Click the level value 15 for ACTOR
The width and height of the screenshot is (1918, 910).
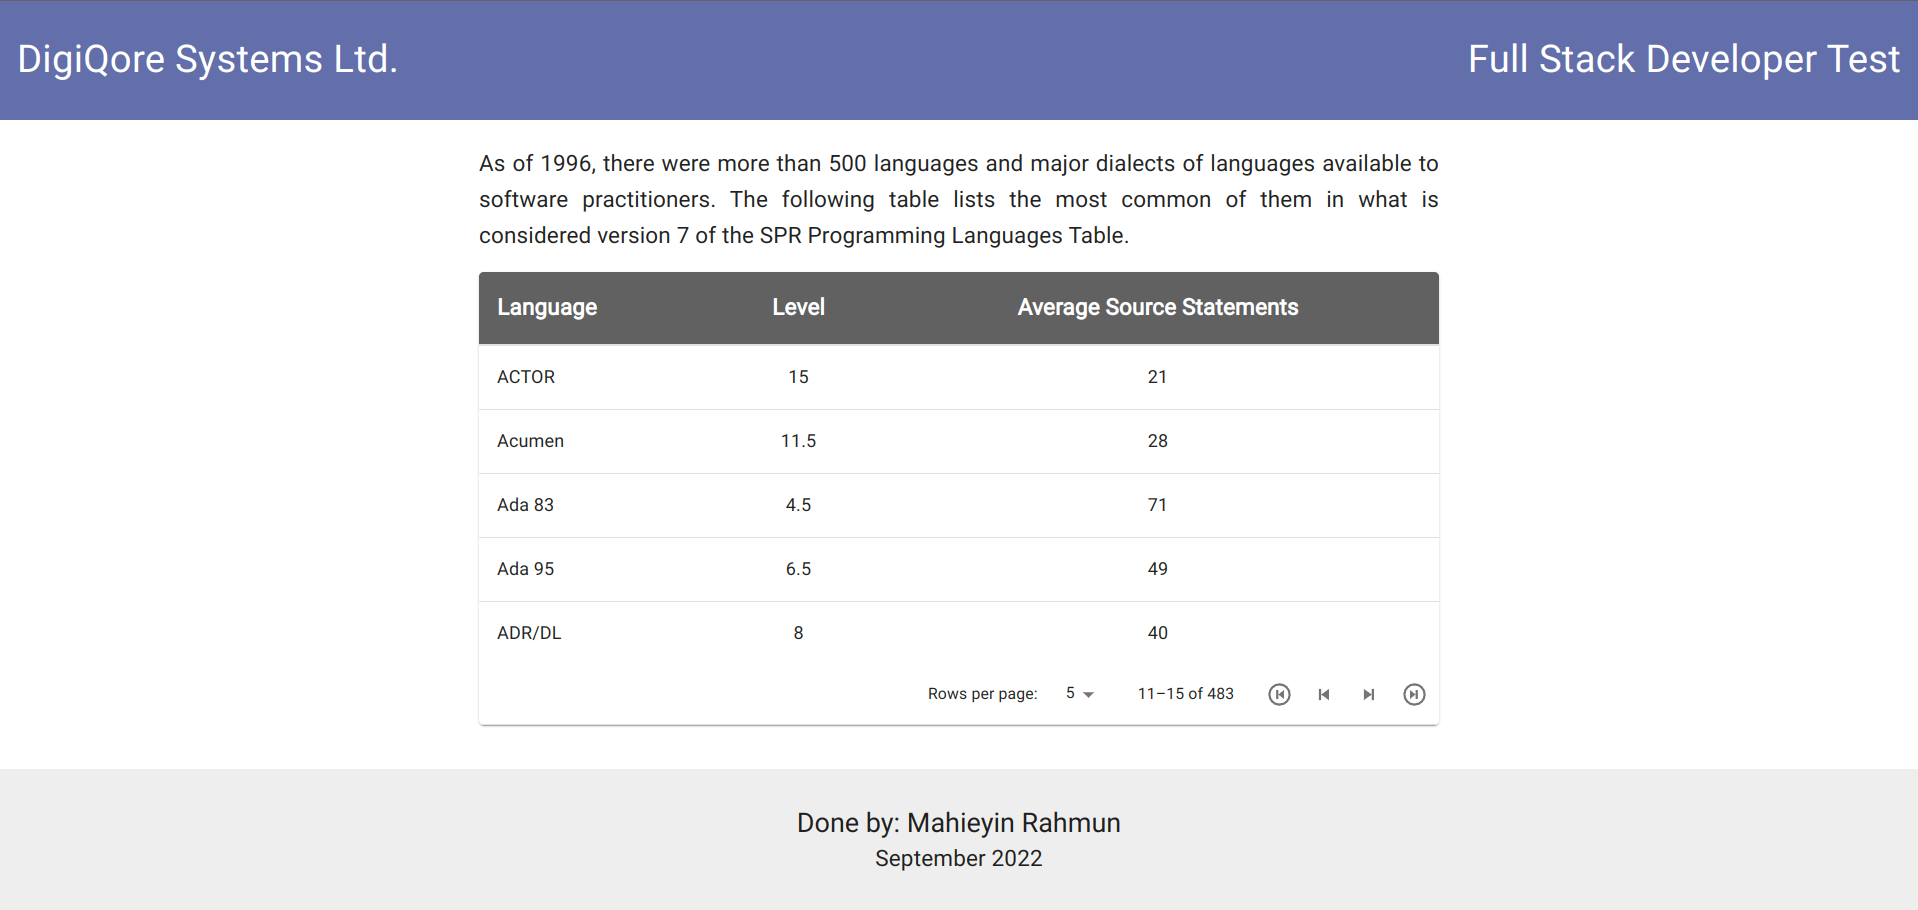798,377
